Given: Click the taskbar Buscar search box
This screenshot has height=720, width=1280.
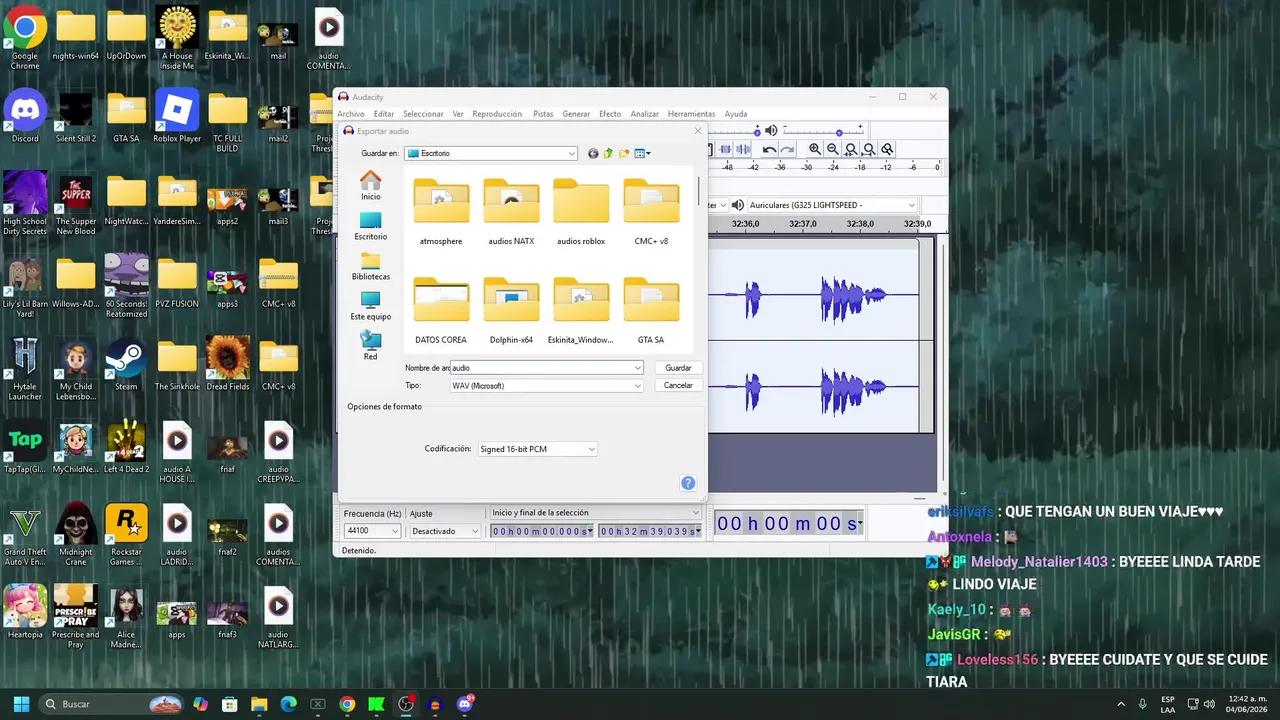Looking at the screenshot, I should (112, 704).
